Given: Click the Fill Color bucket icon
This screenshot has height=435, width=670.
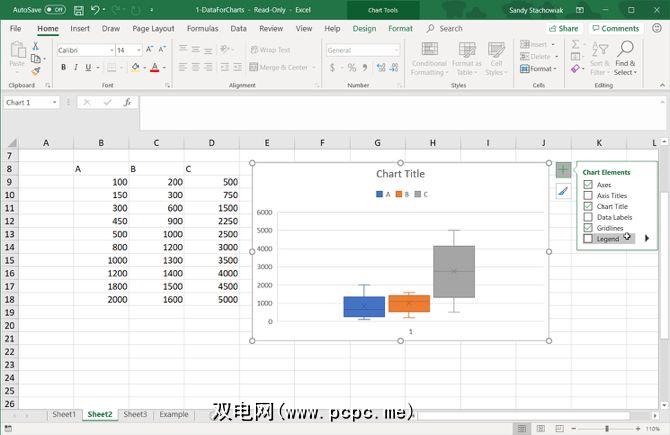Looking at the screenshot, I should [x=135, y=67].
